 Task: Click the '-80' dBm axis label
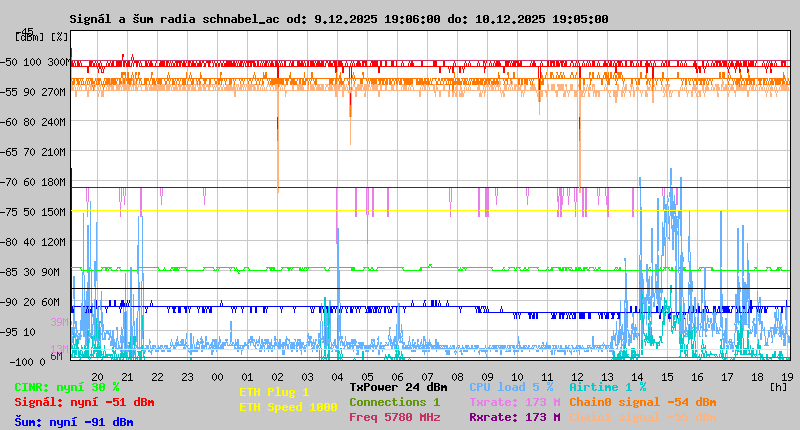point(8,242)
